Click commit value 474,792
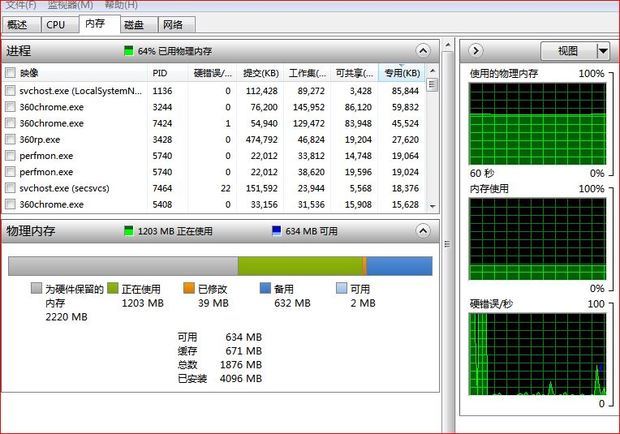 click(x=261, y=140)
